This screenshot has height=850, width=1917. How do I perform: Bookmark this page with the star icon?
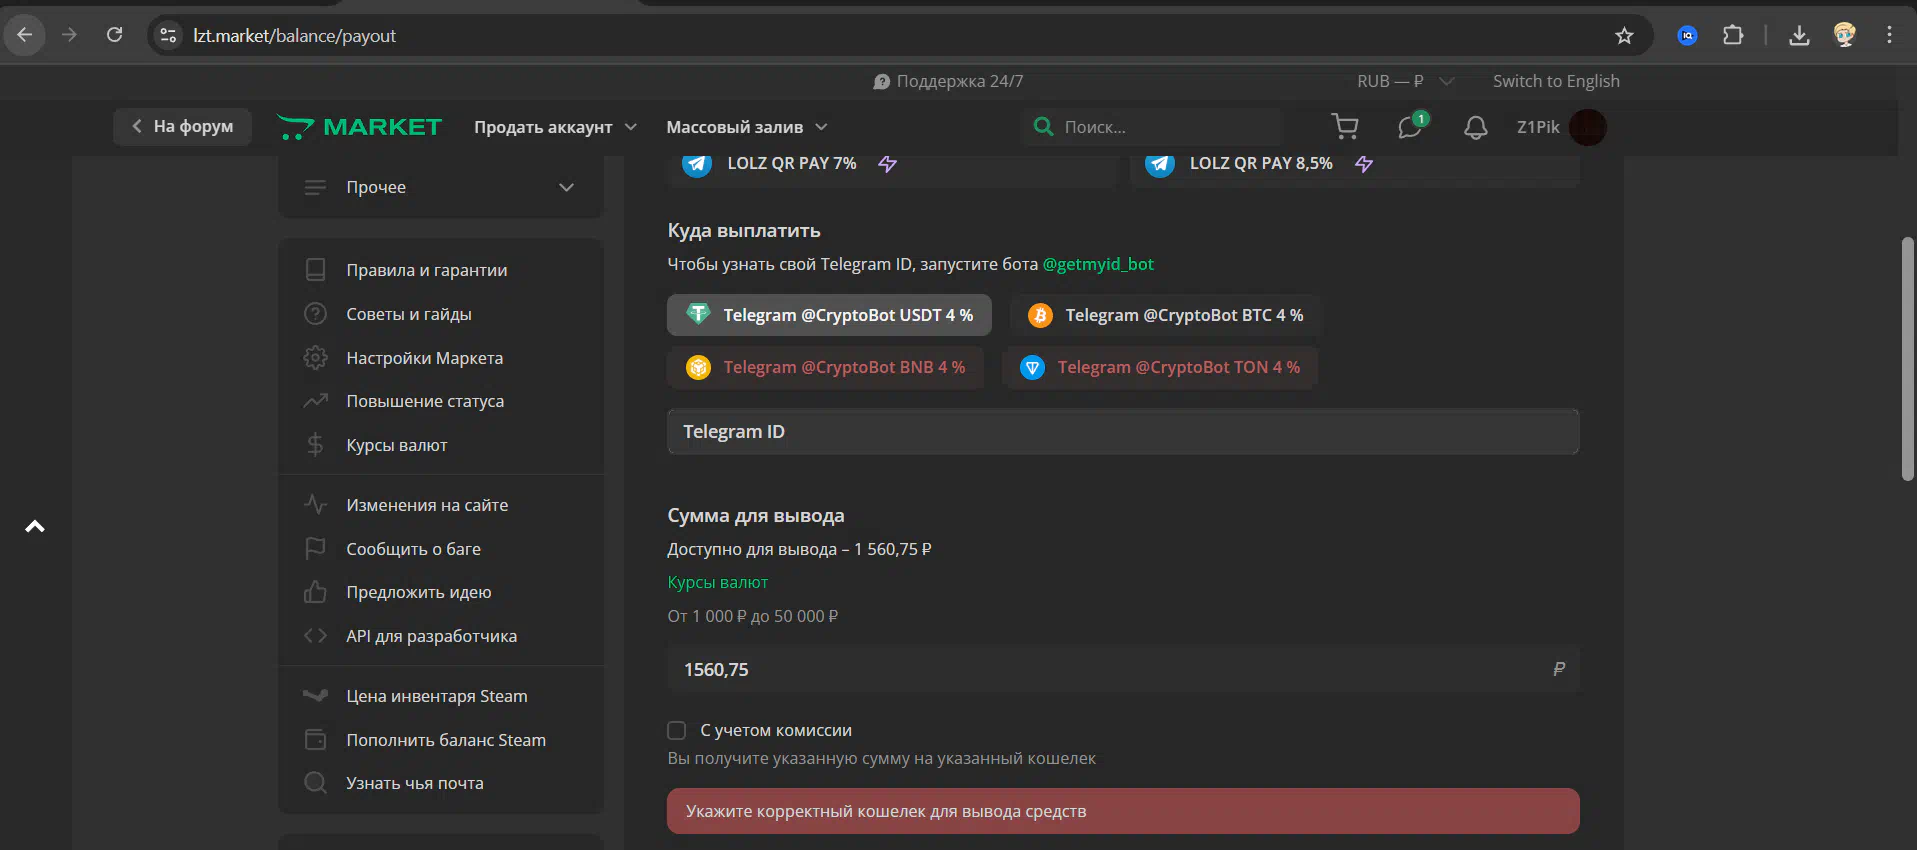pyautogui.click(x=1624, y=36)
